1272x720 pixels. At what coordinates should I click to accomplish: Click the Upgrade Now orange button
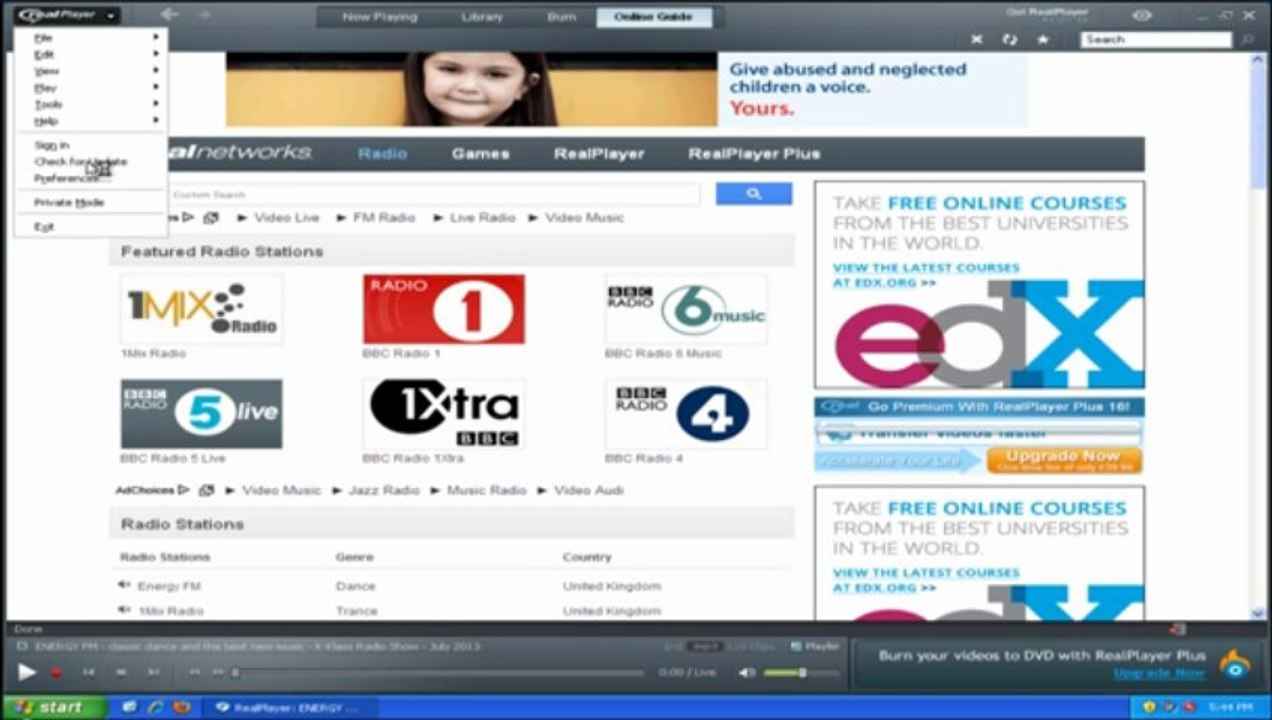(1064, 460)
